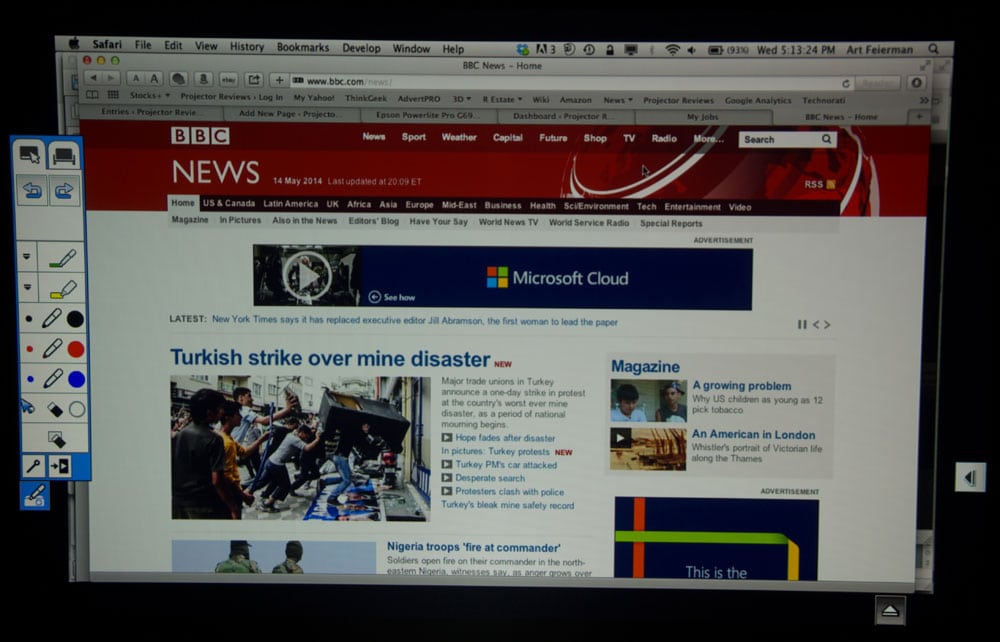
Task: Select the PC interactive mouse mode tab
Action: pos(29,155)
